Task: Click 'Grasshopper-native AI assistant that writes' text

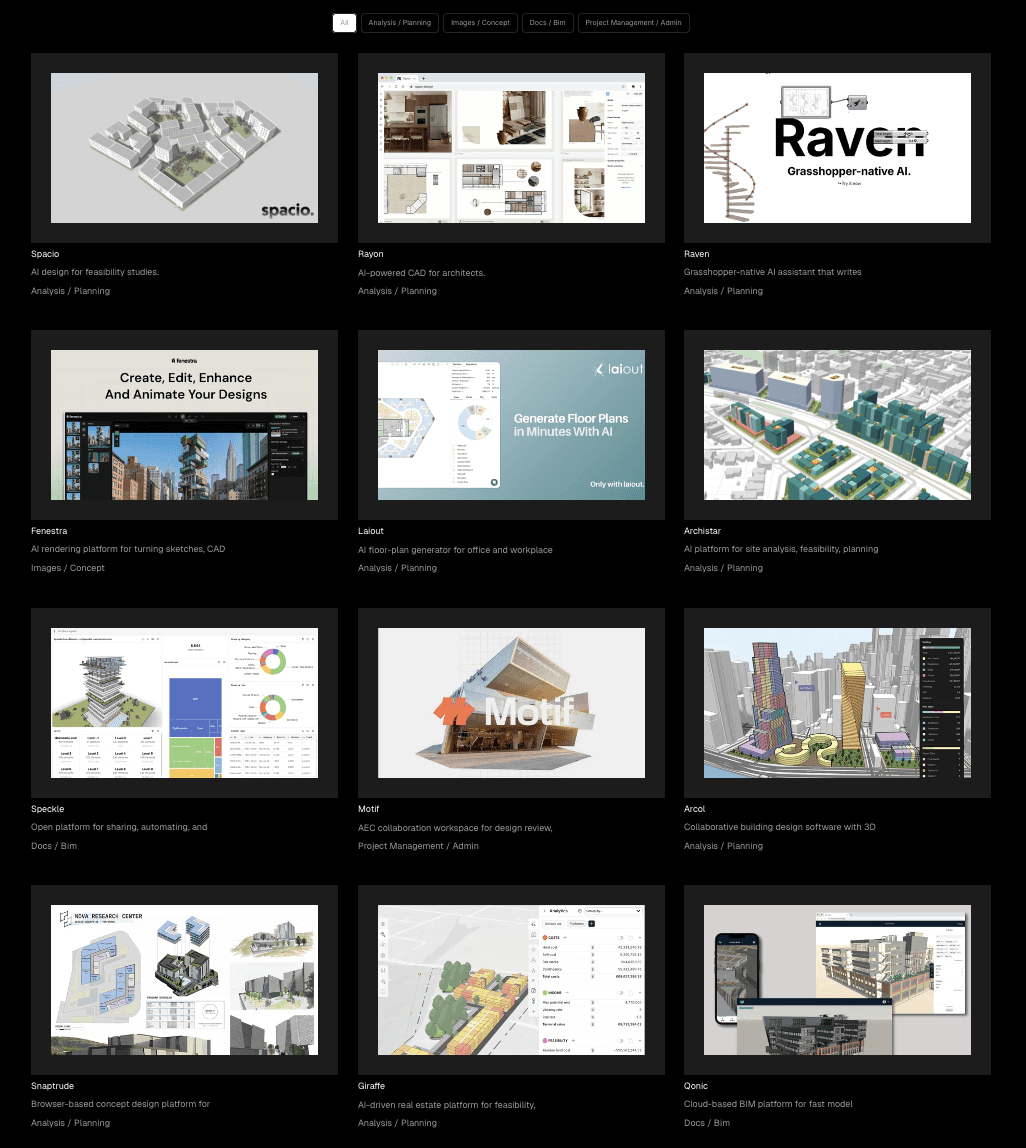Action: click(x=773, y=272)
